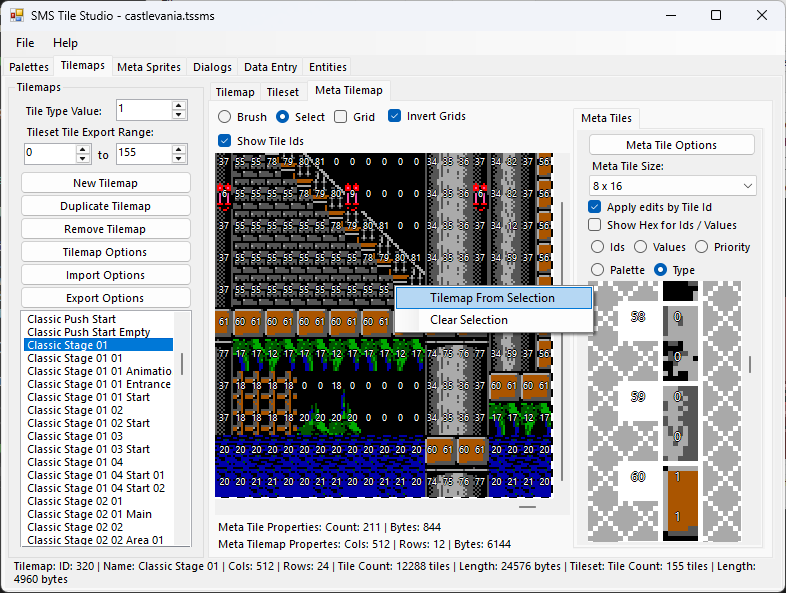Click the meta tiles panel scrollbar
Image resolution: width=786 pixels, height=593 pixels.
pos(750,364)
